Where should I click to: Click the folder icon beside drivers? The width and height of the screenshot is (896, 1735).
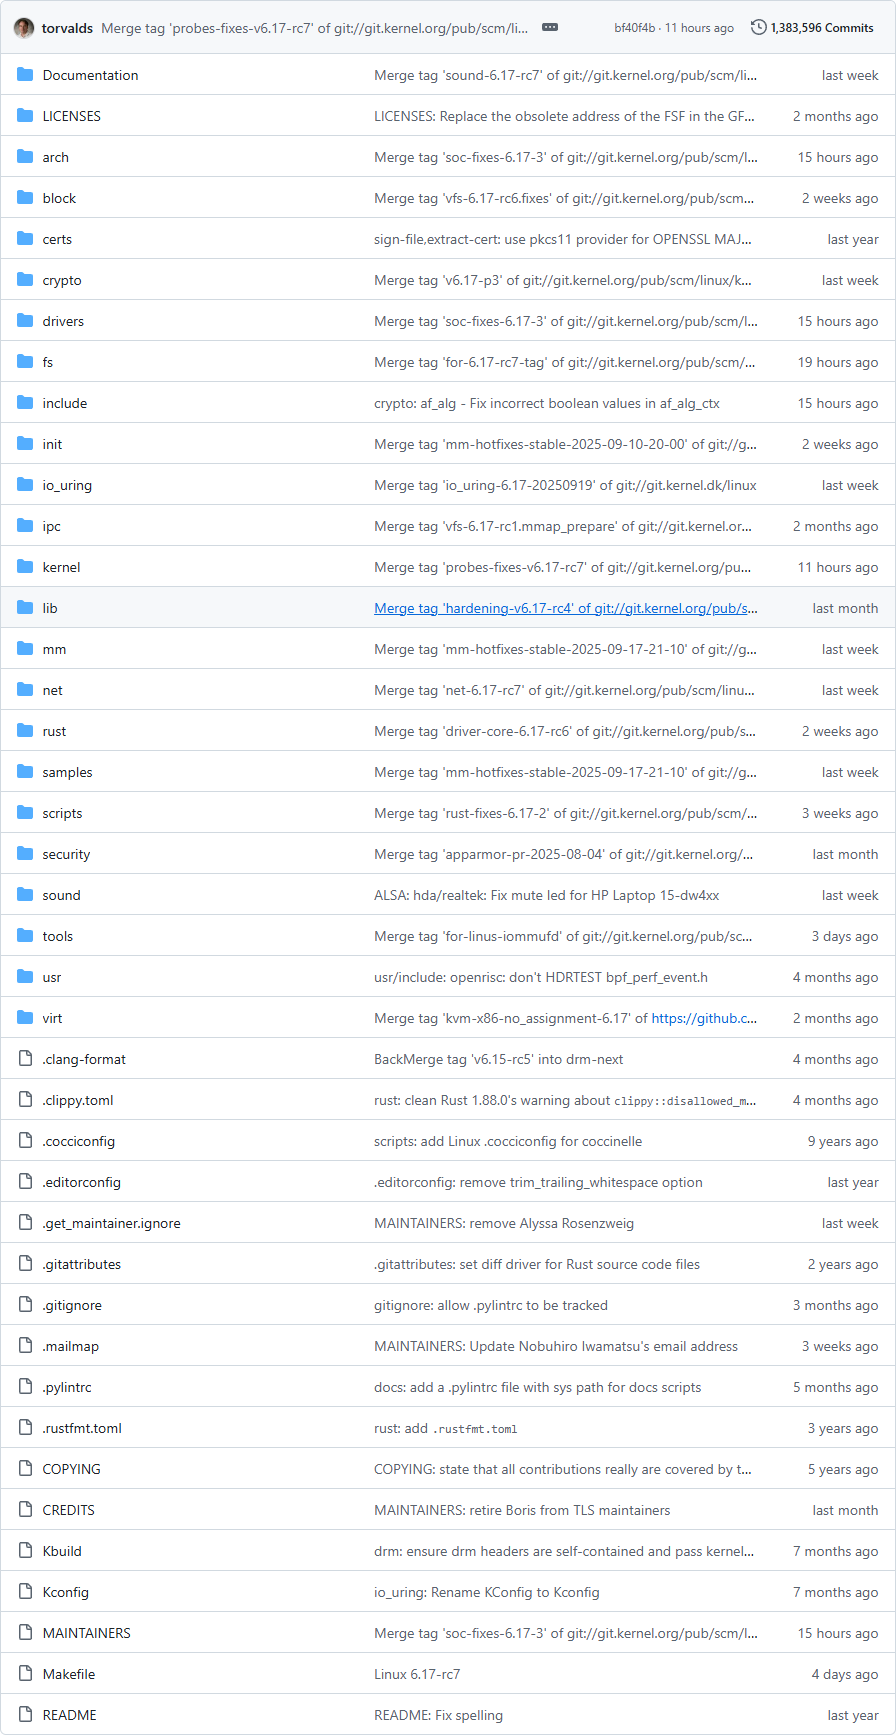pos(25,321)
